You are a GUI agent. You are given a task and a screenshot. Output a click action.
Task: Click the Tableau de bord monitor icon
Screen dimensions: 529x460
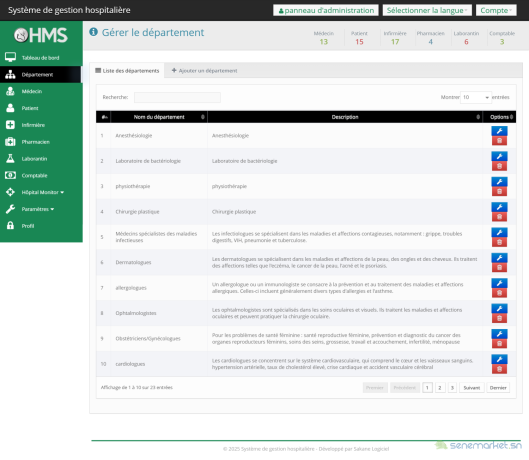click(10, 57)
